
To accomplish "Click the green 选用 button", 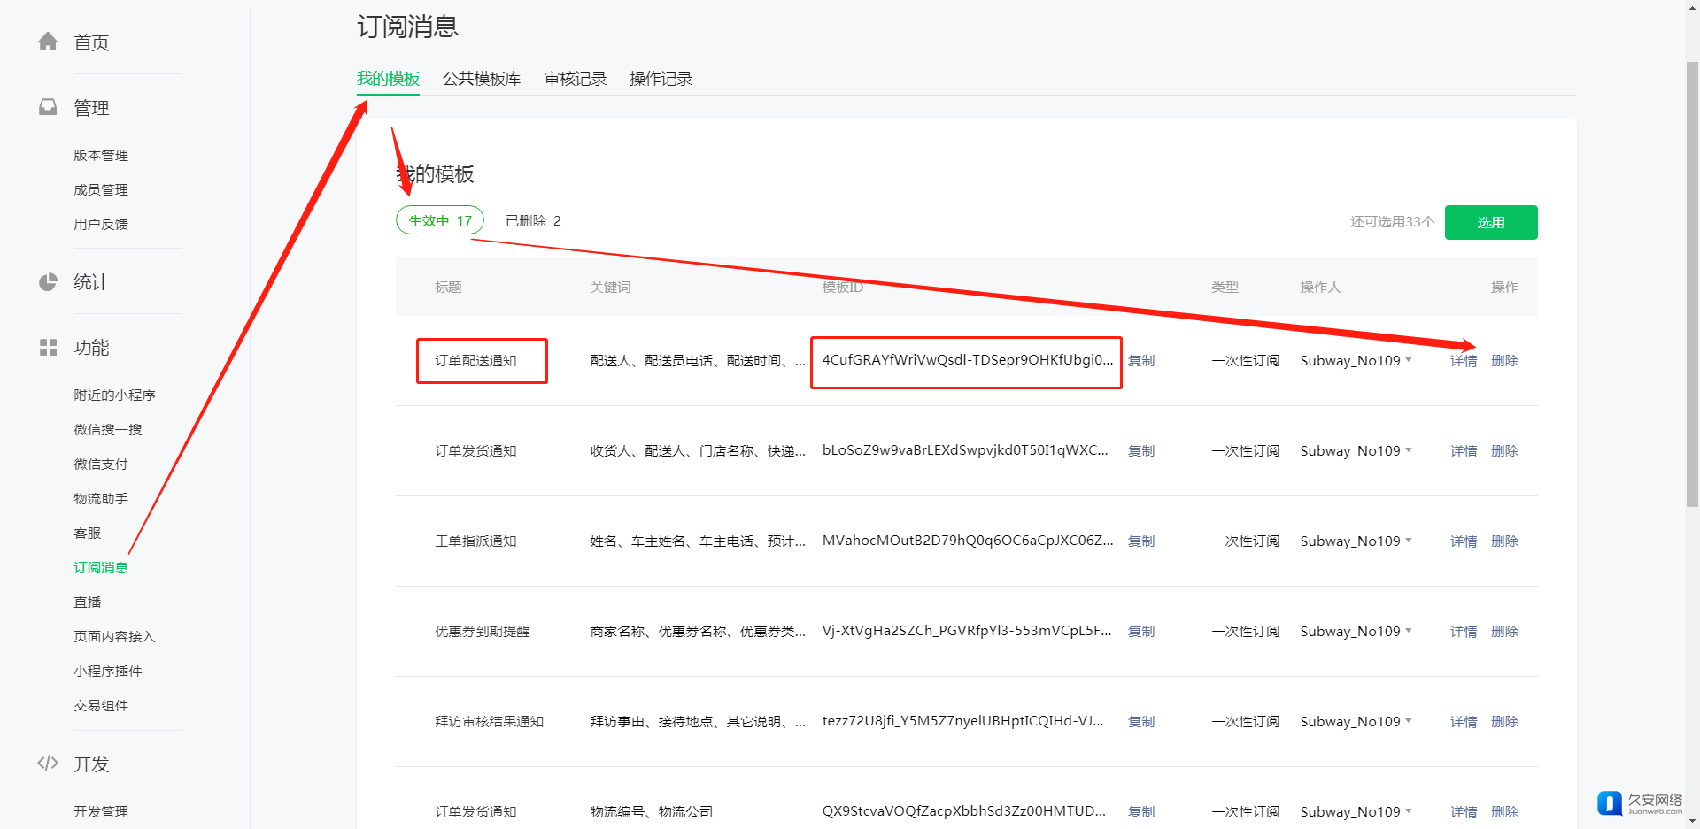I will (1490, 222).
